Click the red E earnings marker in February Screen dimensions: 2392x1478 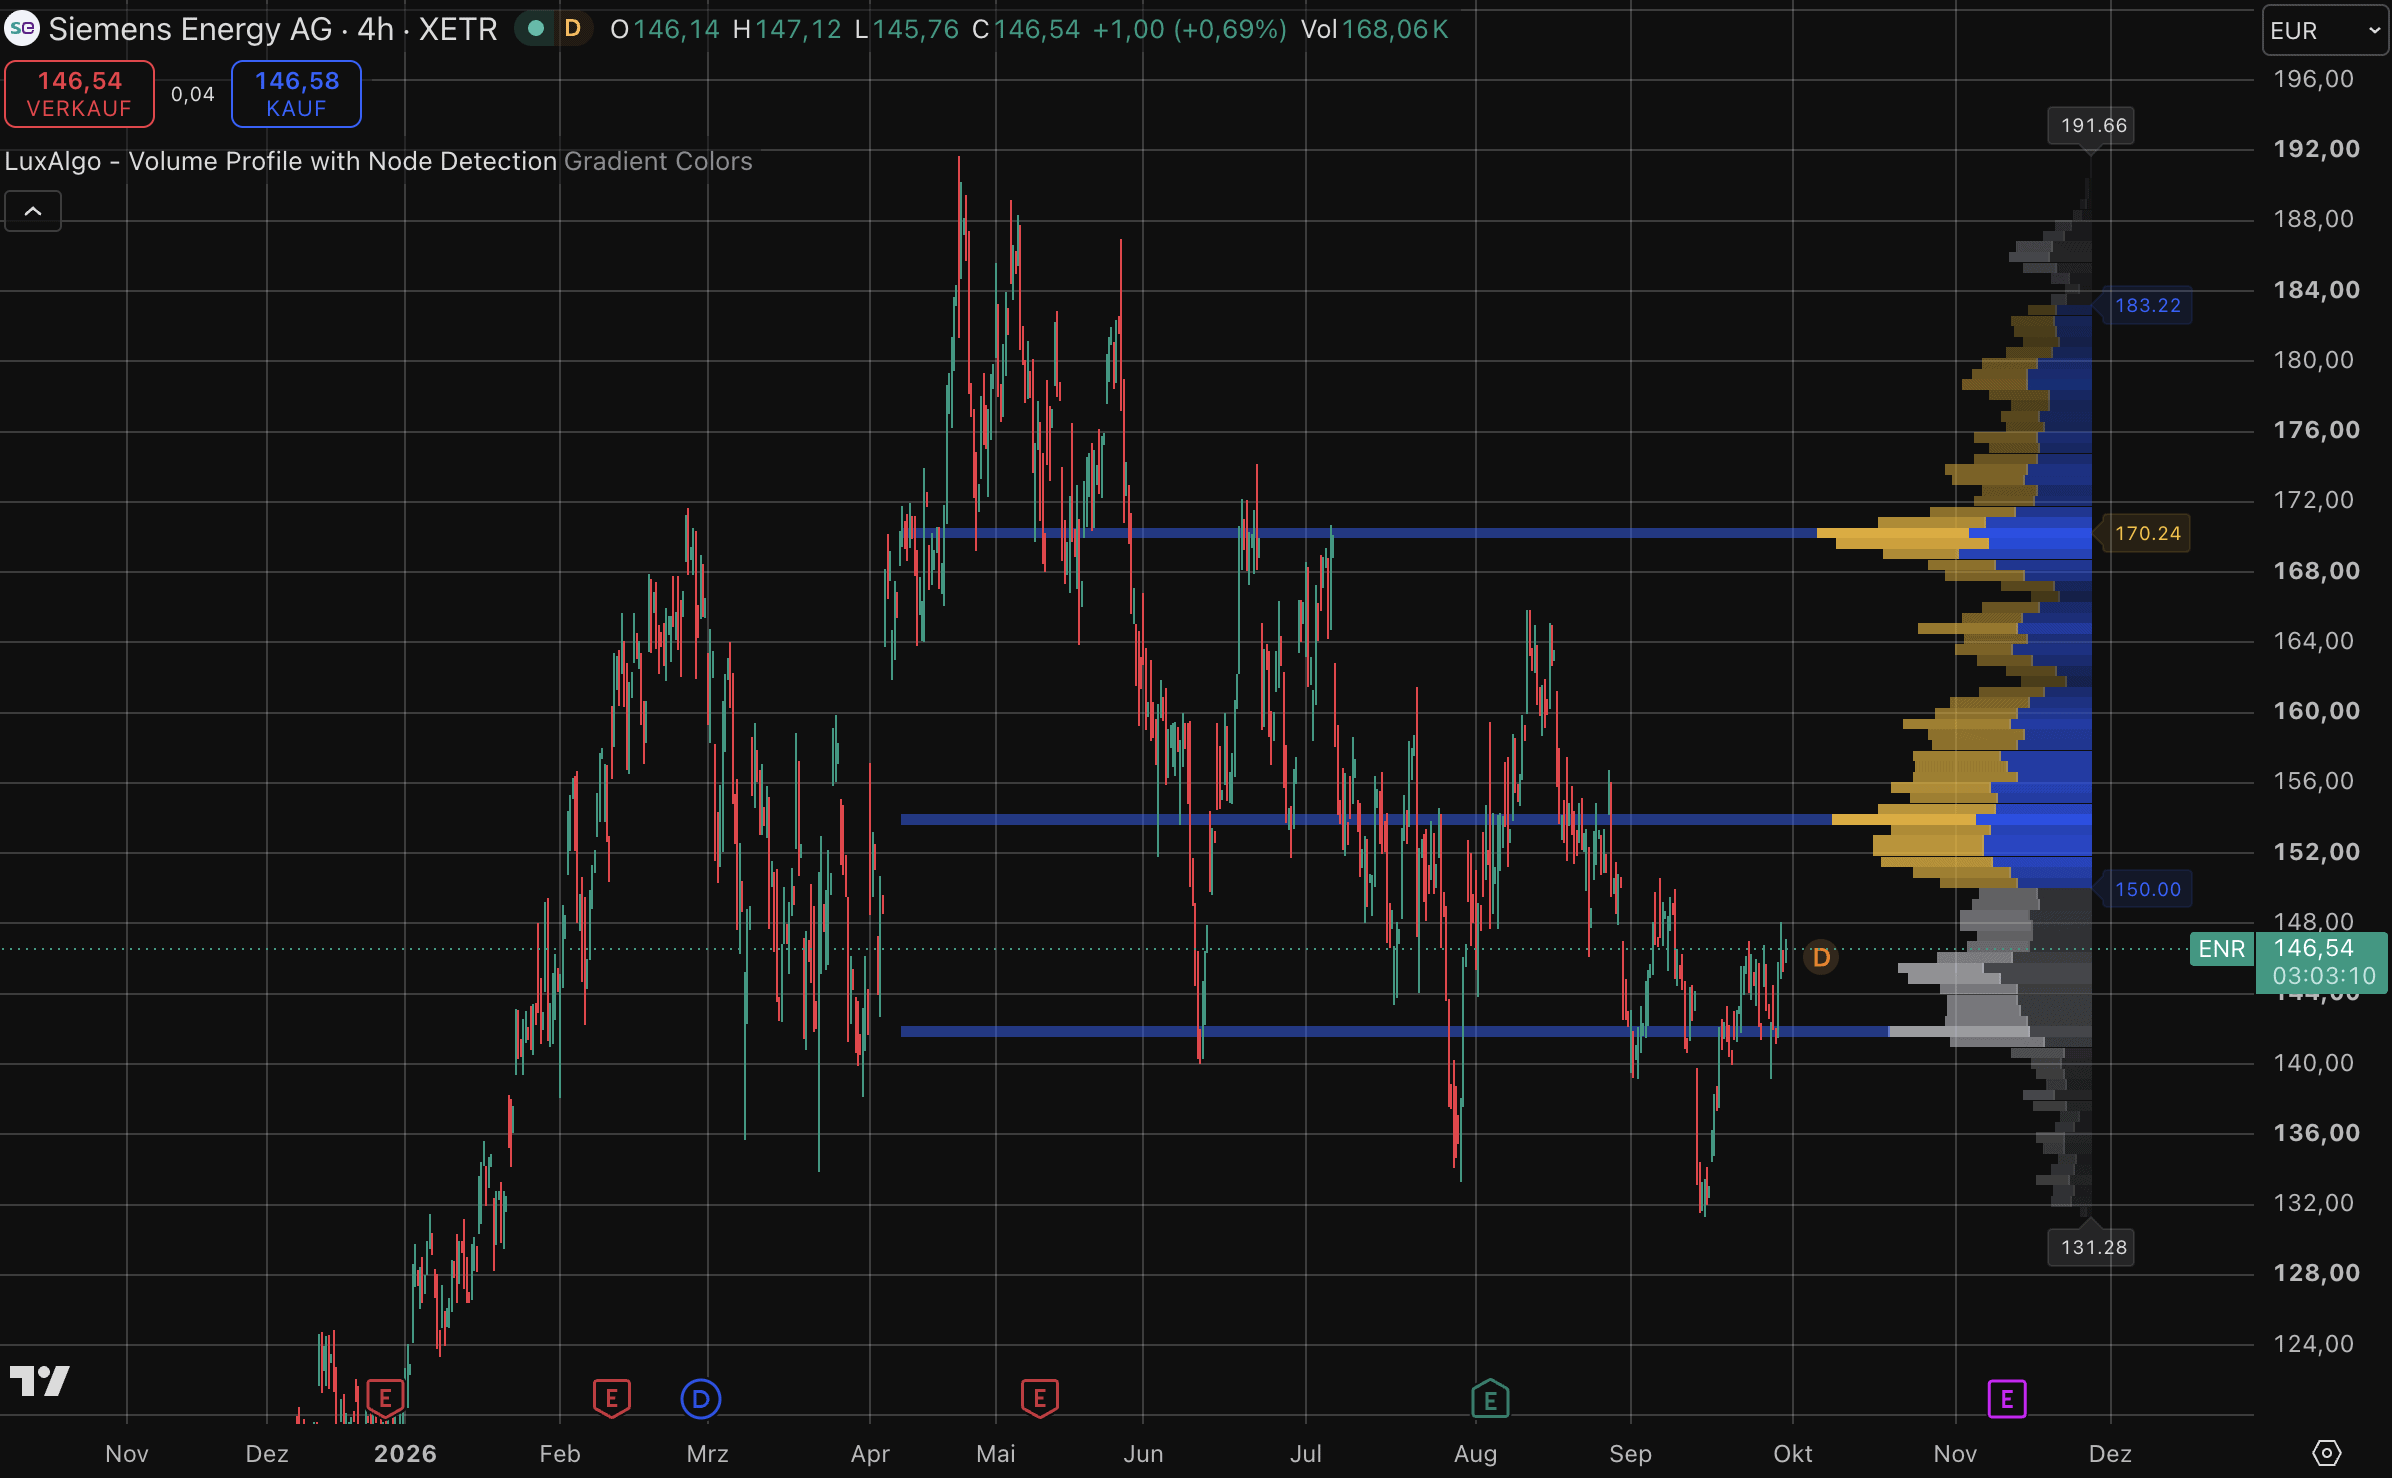[611, 1398]
